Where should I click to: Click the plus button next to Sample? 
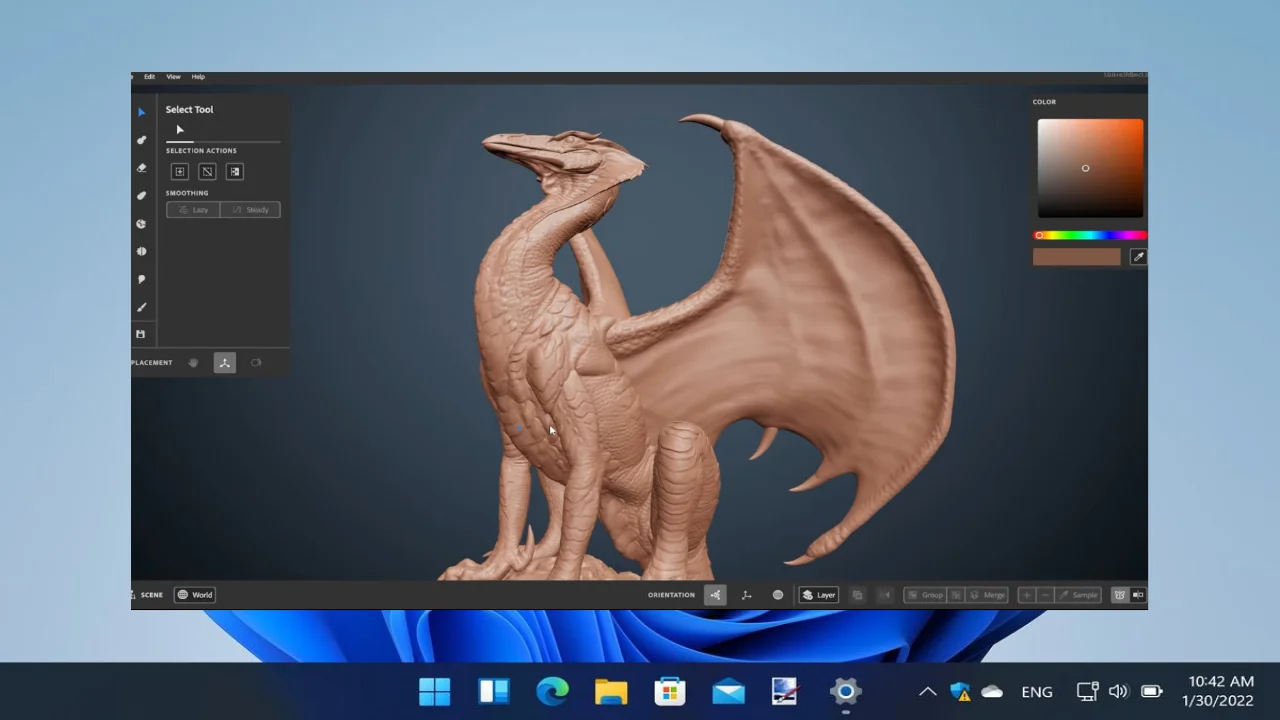1027,595
